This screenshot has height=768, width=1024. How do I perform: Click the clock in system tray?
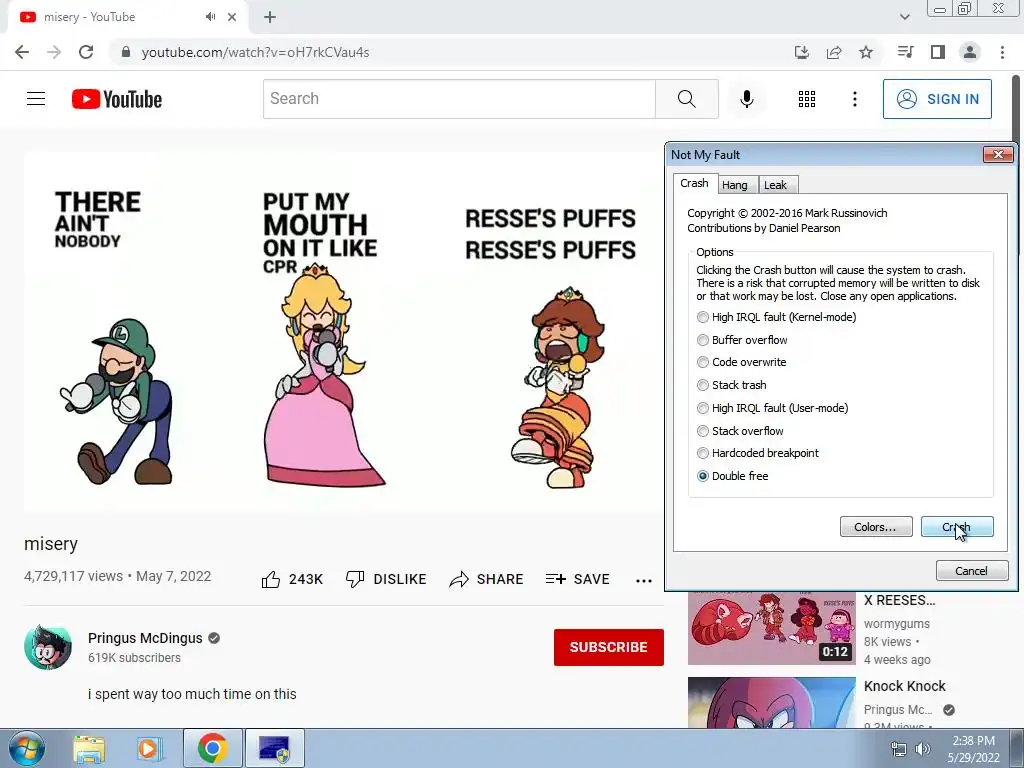tap(973, 749)
